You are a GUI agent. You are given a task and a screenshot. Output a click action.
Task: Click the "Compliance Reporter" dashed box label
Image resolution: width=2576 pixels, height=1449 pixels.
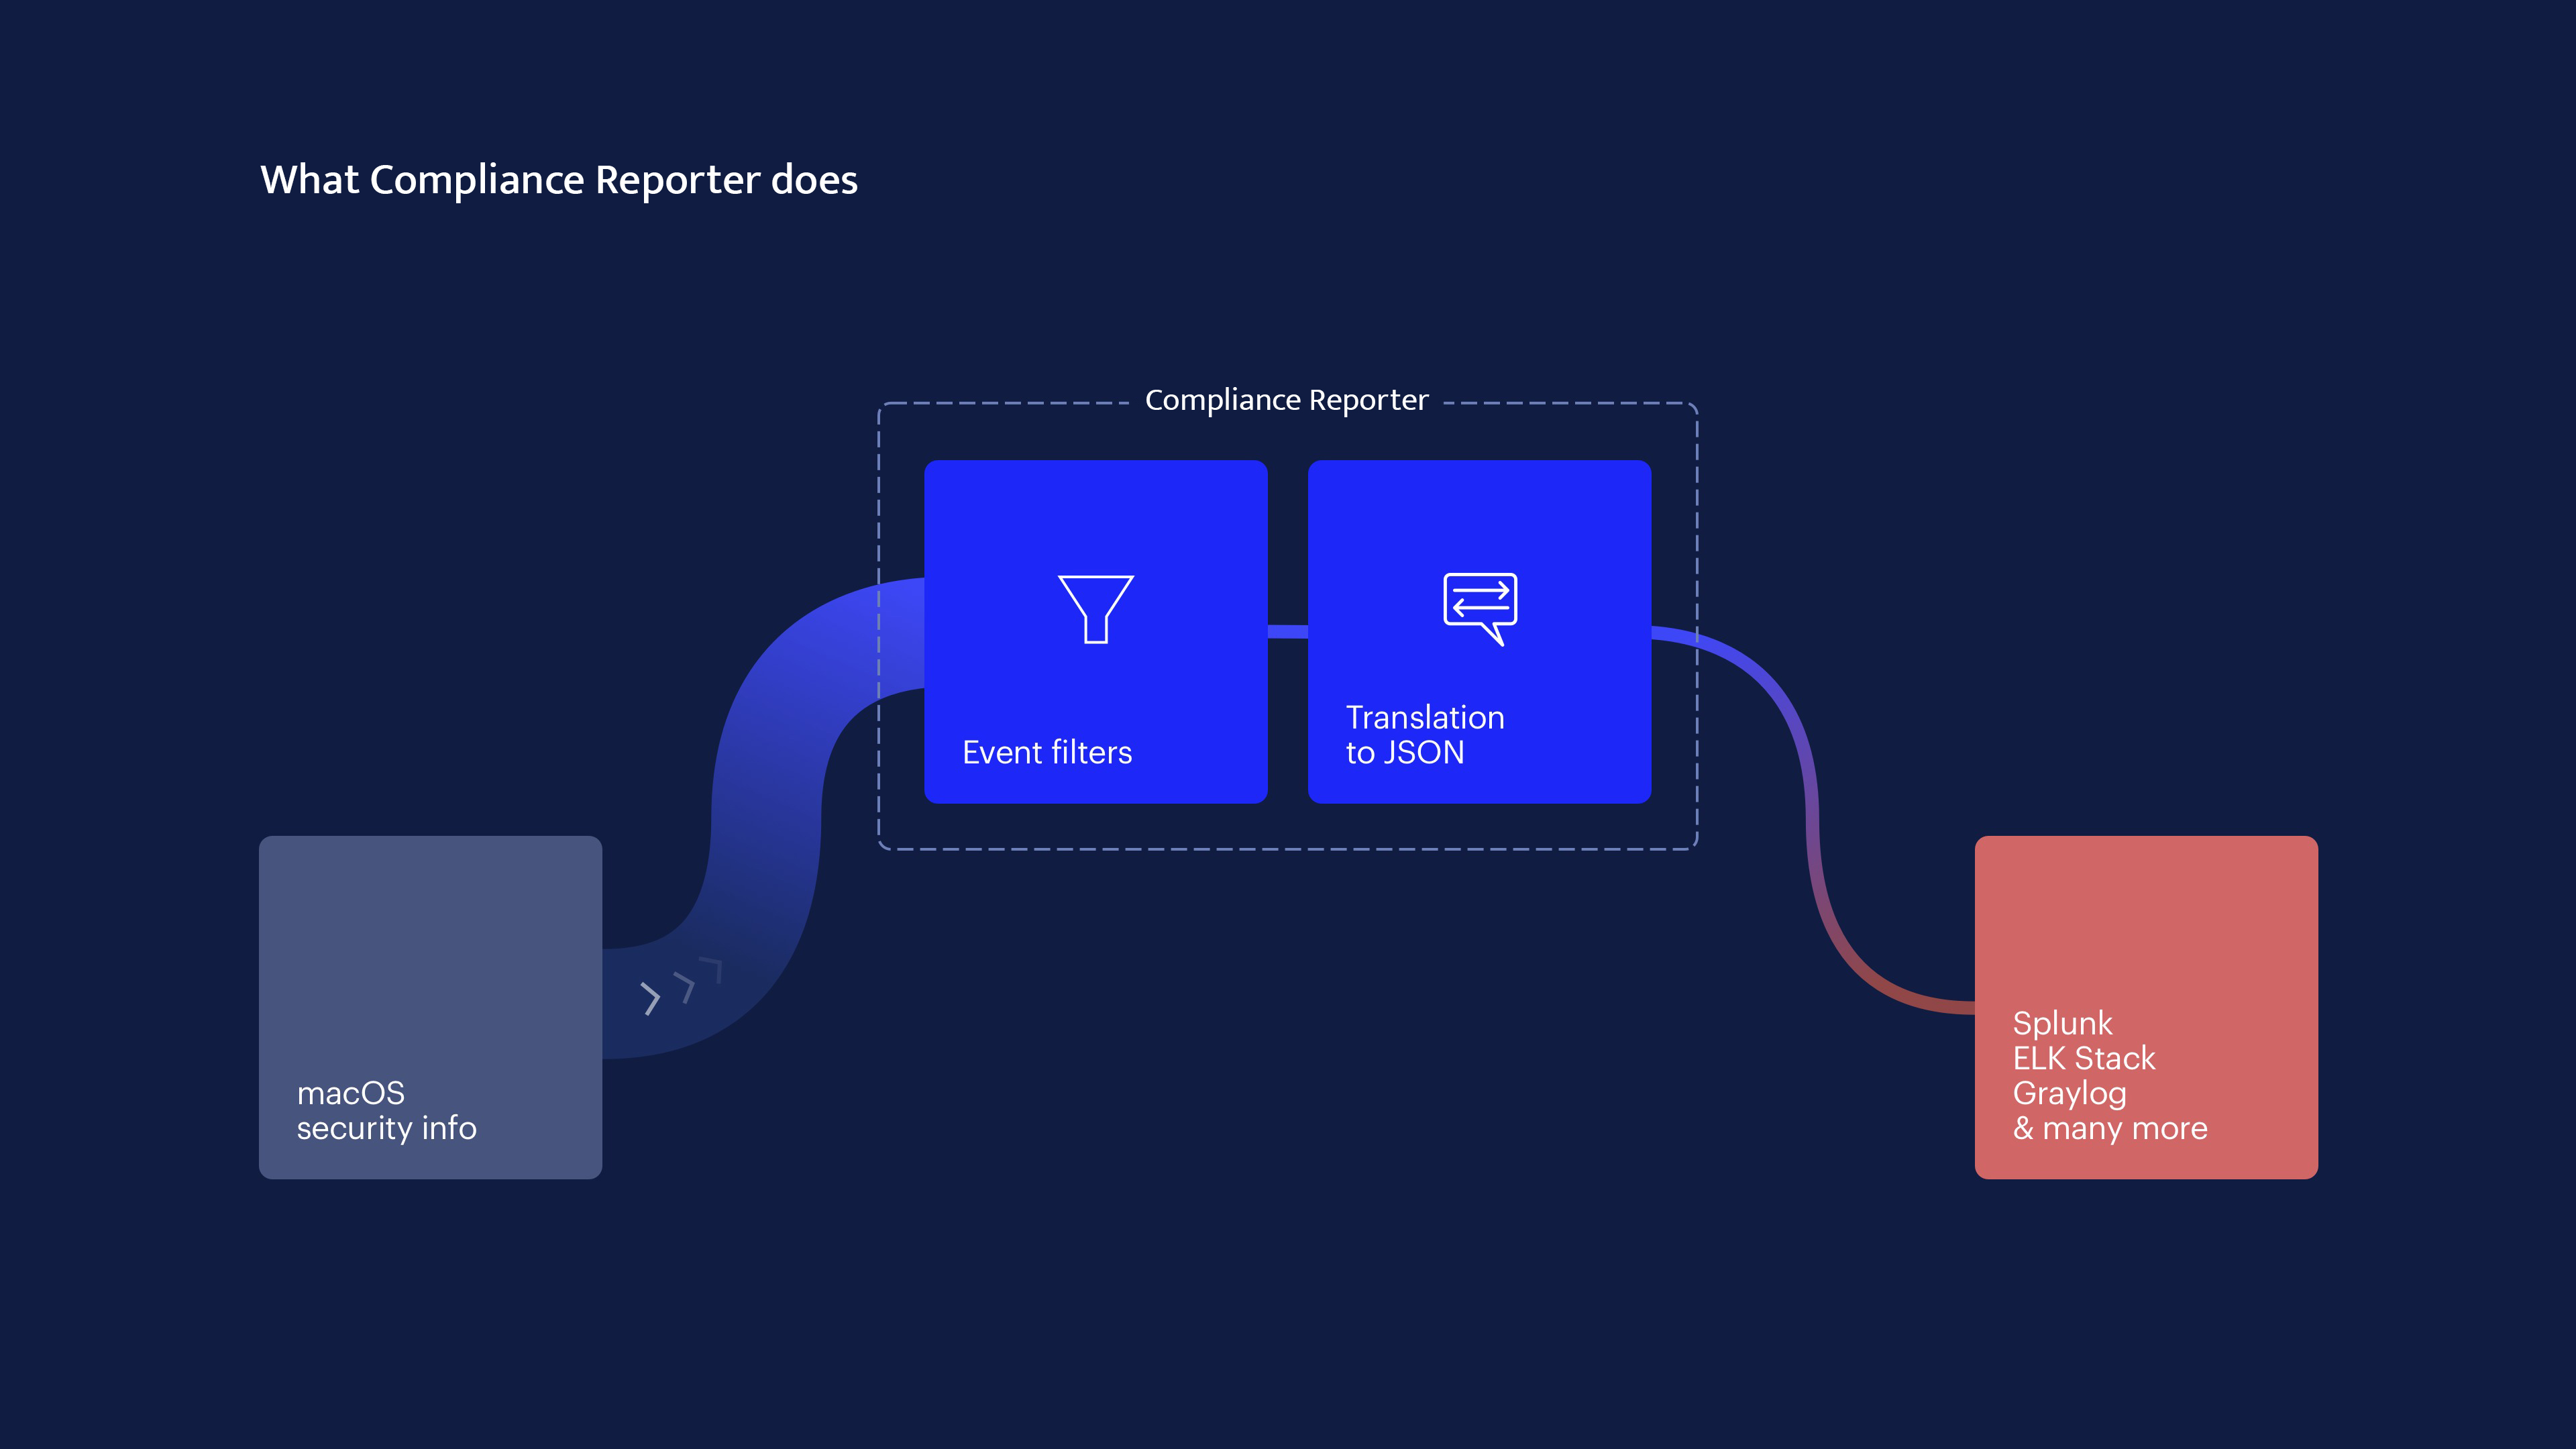[x=1286, y=400]
